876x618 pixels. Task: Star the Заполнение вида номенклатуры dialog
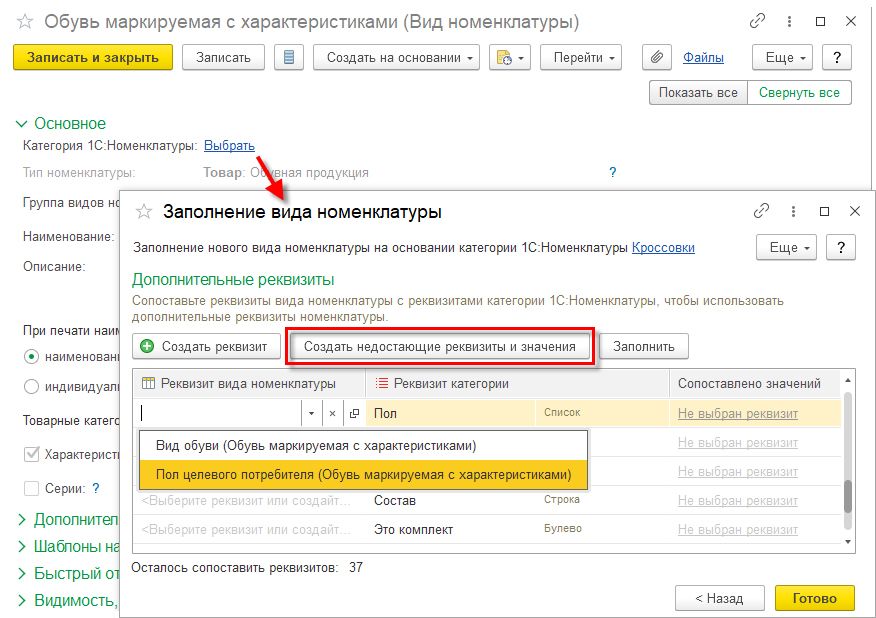tap(144, 212)
